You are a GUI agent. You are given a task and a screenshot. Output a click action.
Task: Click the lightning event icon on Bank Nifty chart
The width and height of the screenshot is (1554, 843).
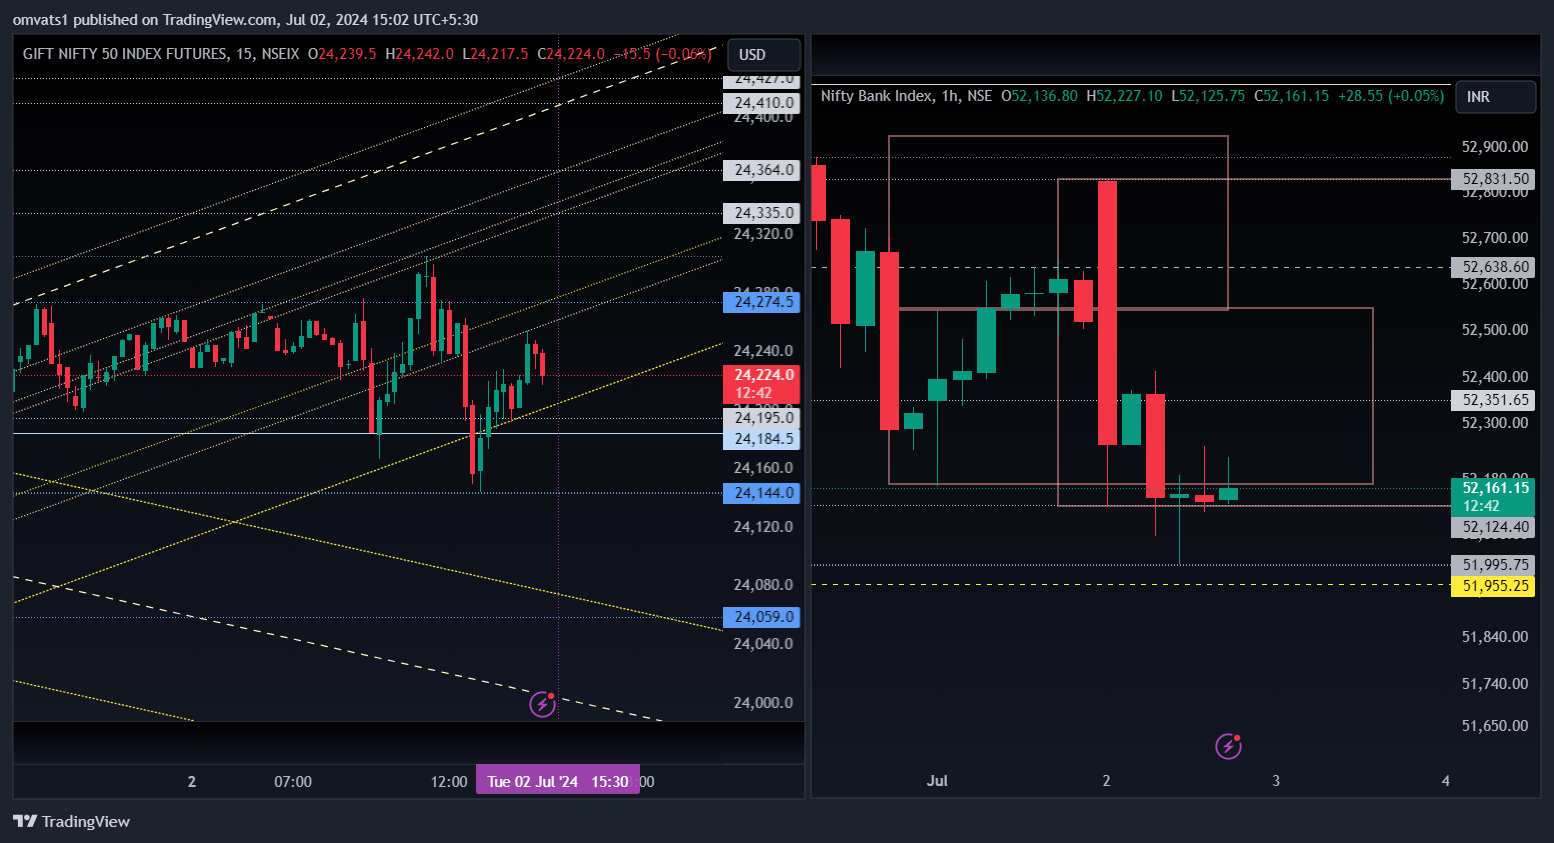[1228, 746]
